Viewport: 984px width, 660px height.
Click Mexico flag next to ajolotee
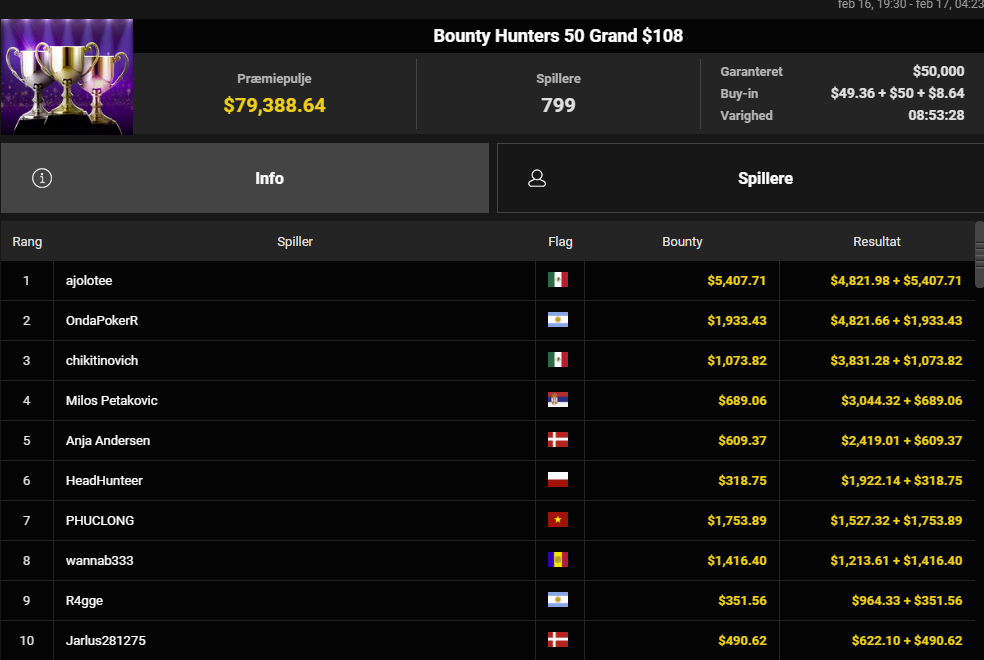(558, 280)
